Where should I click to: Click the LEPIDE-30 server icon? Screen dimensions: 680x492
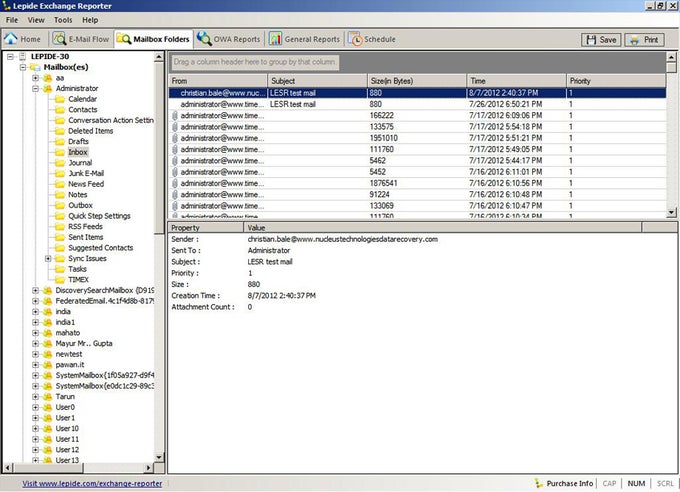[23, 56]
